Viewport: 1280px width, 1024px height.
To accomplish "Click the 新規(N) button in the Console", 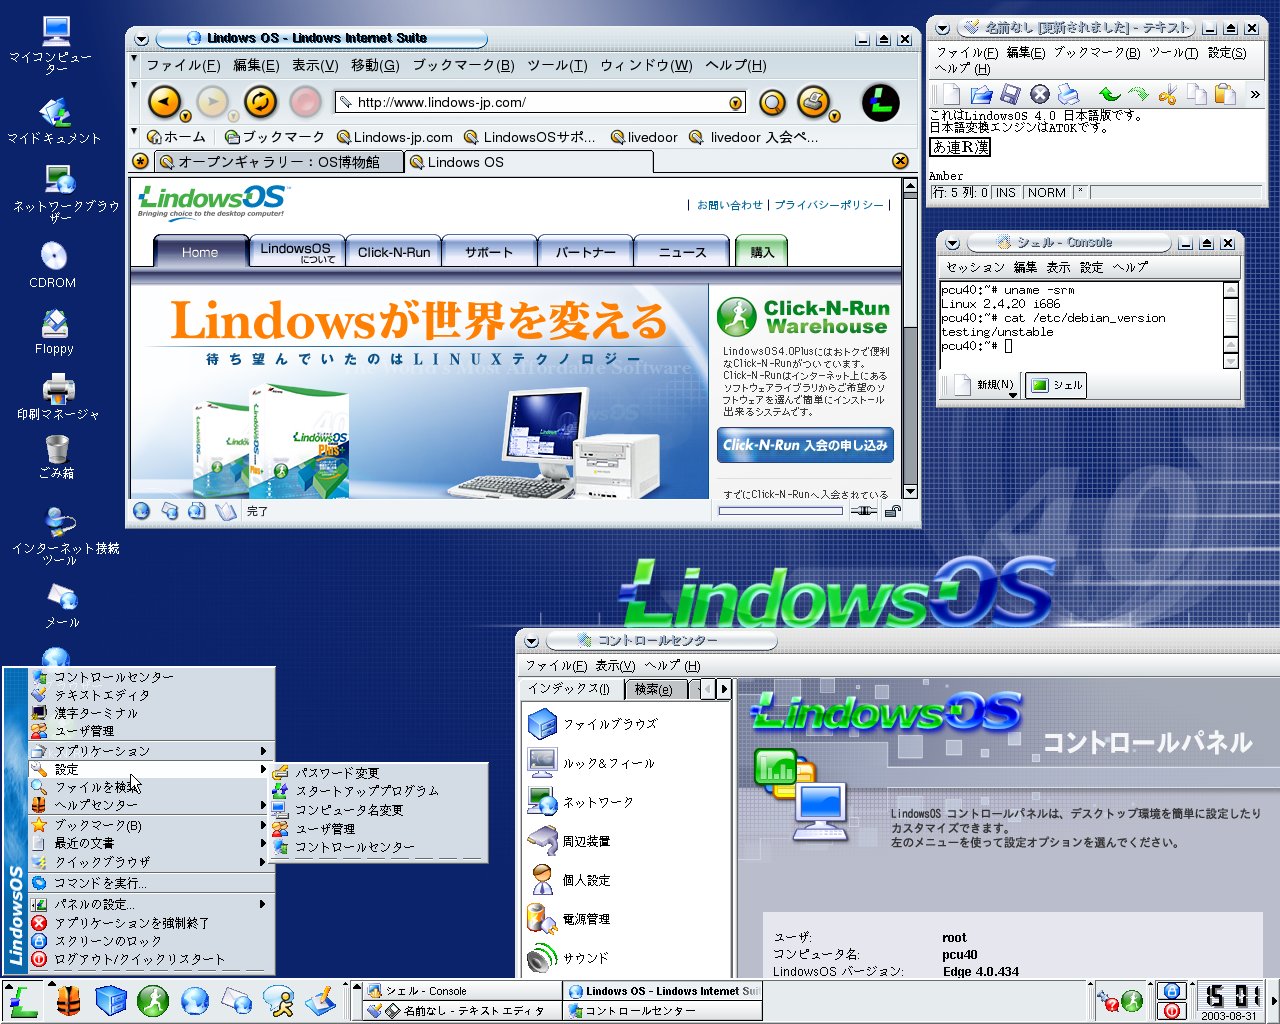I will tap(984, 385).
